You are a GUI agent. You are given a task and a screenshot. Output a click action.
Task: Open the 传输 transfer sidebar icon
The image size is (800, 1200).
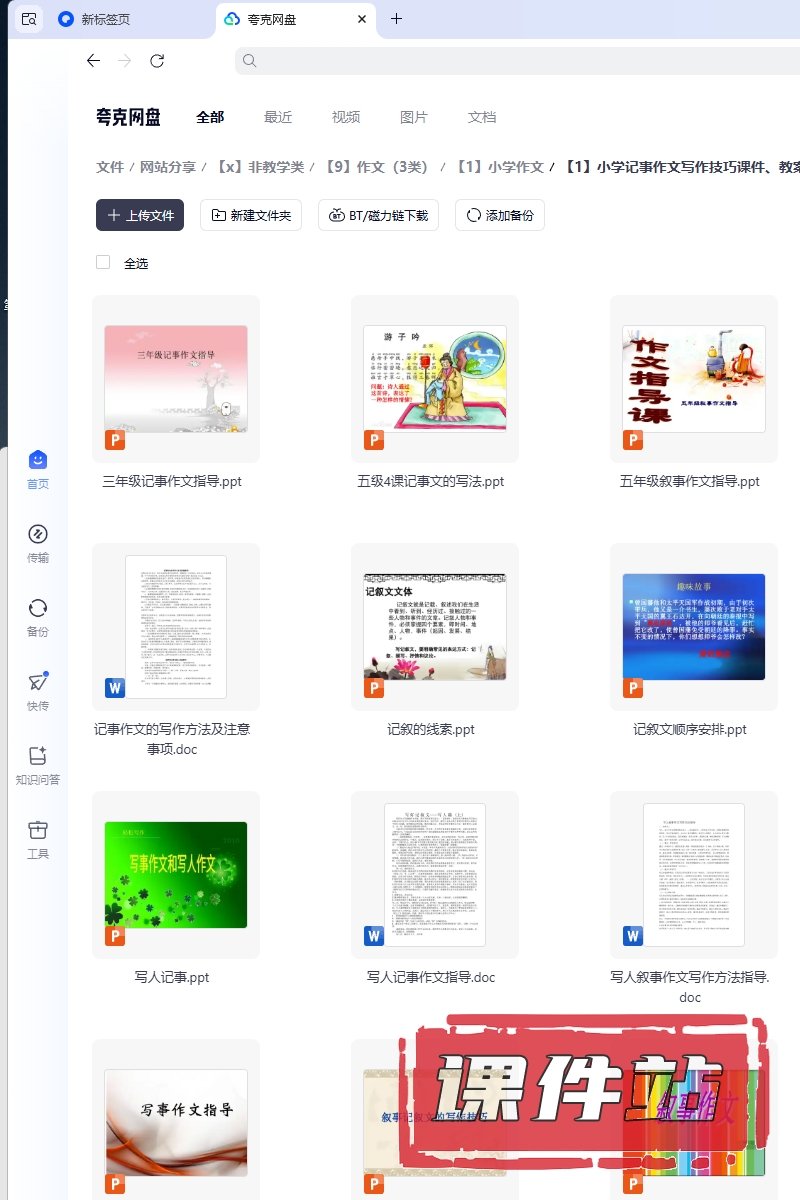38,543
